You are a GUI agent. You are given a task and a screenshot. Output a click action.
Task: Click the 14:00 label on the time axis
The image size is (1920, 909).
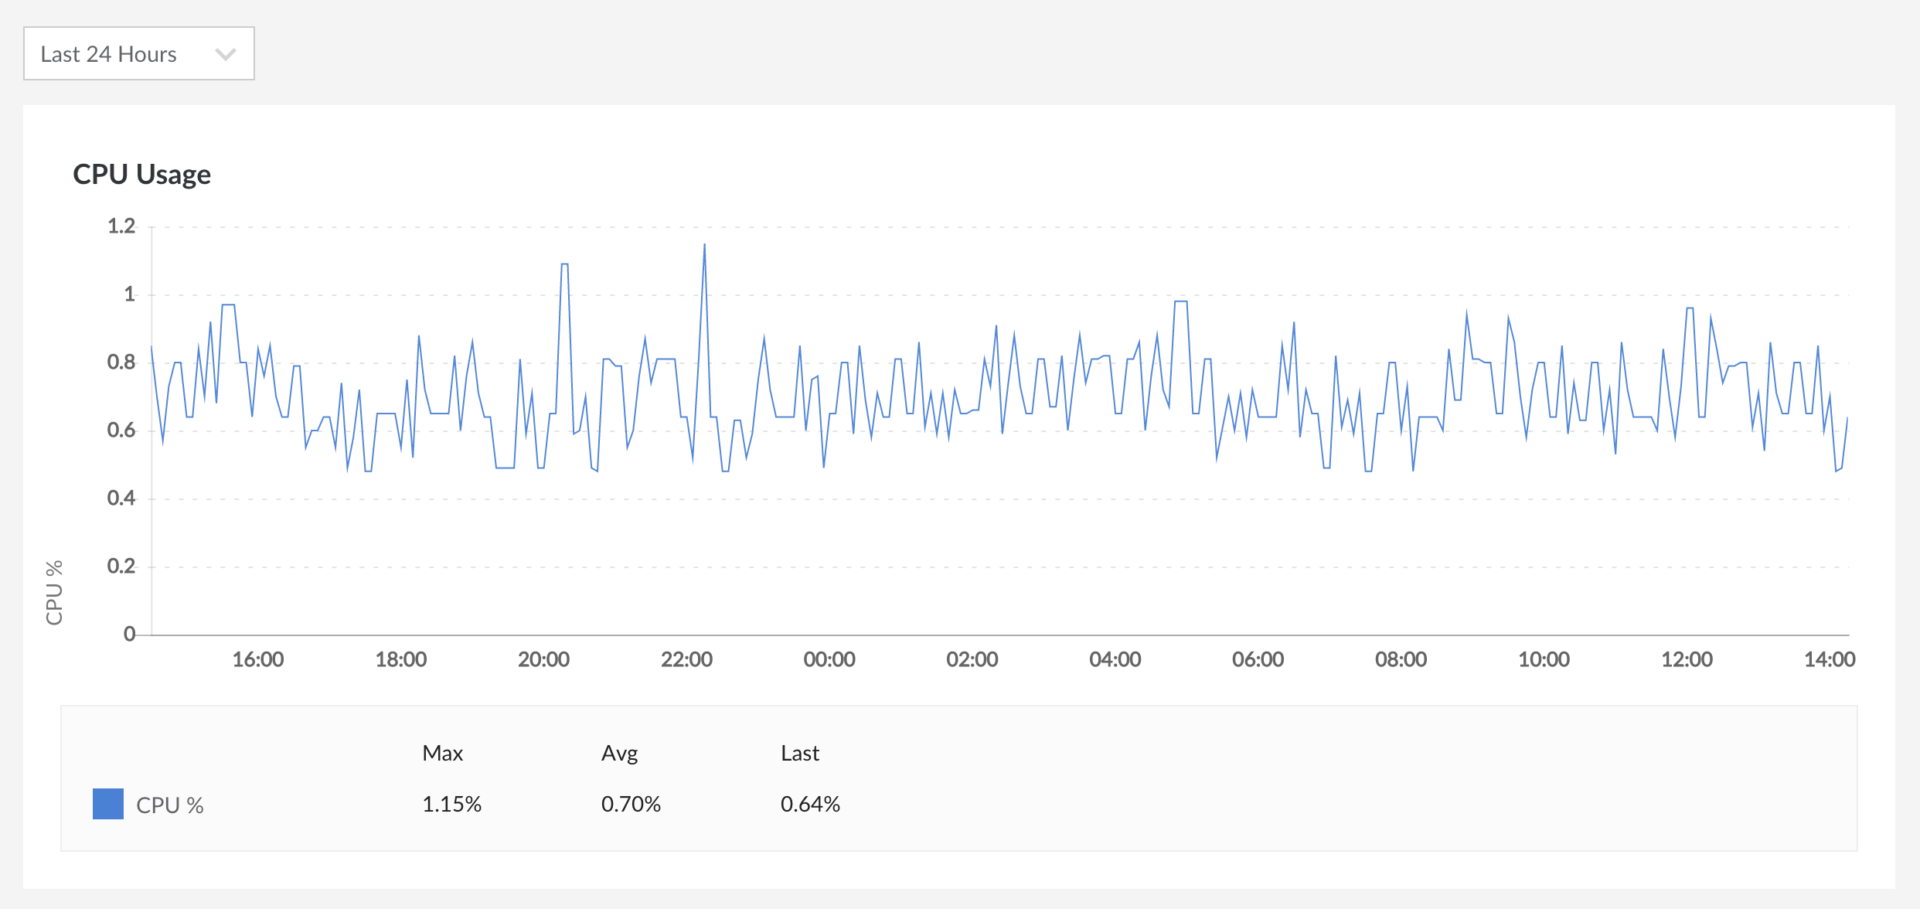(x=1829, y=659)
